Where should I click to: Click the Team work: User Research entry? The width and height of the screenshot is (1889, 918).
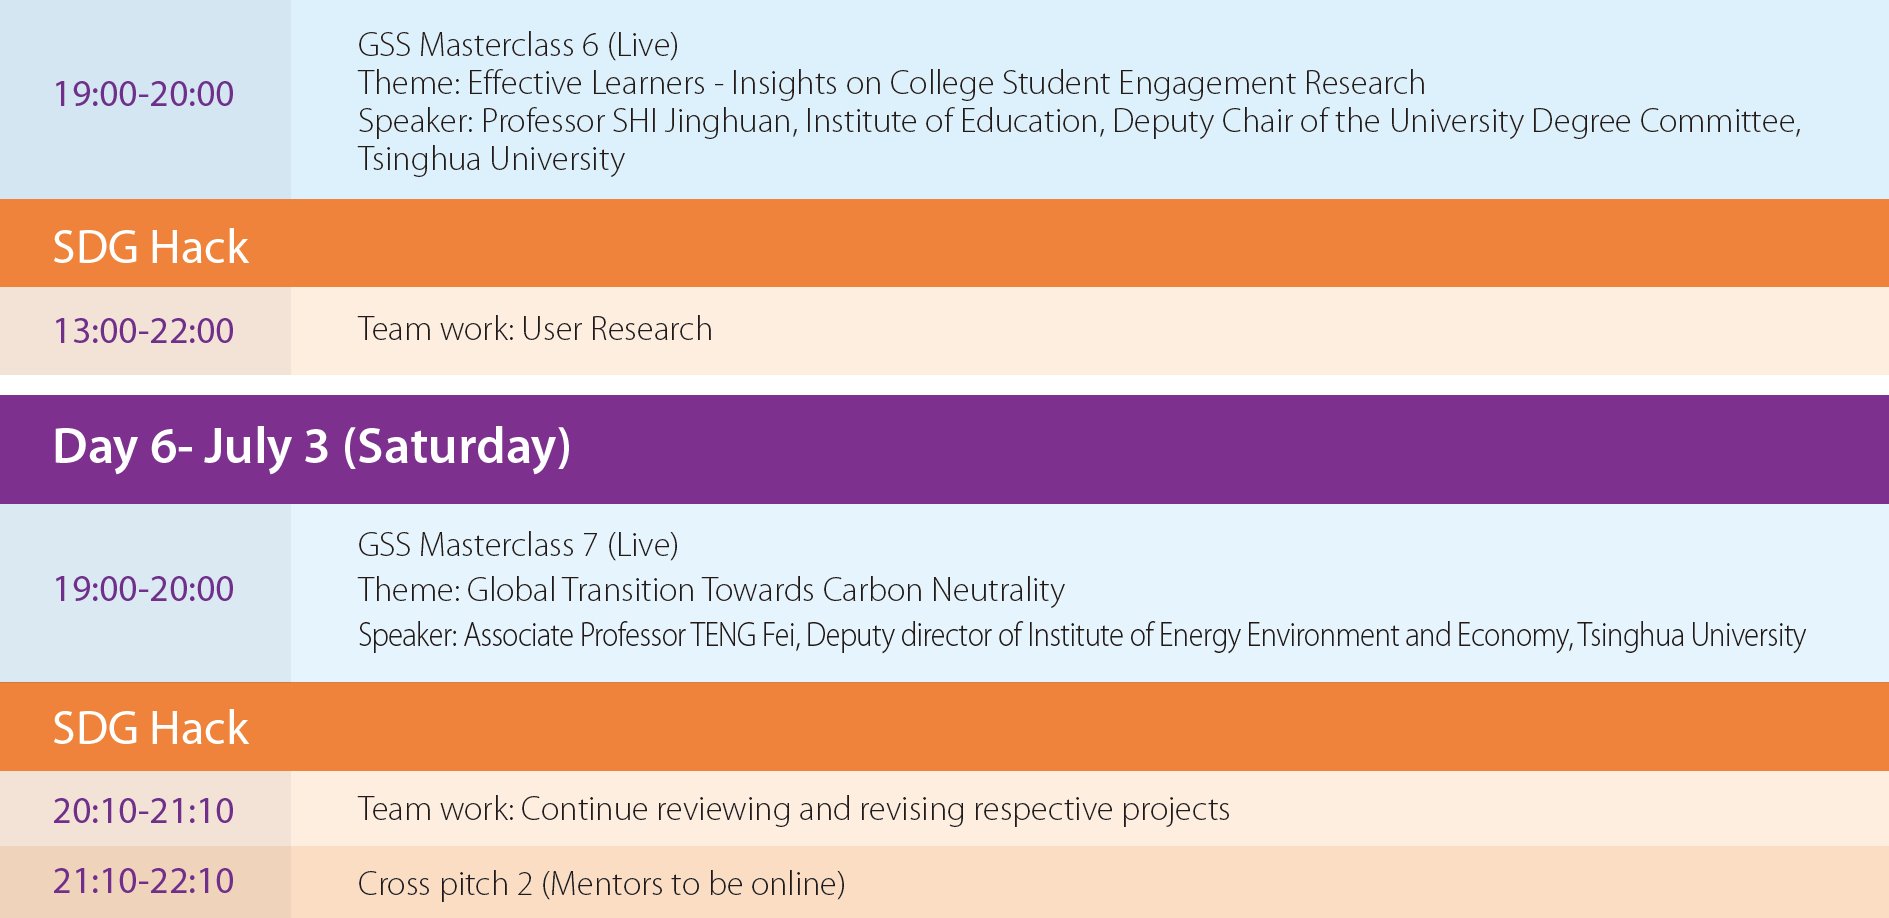pyautogui.click(x=535, y=329)
